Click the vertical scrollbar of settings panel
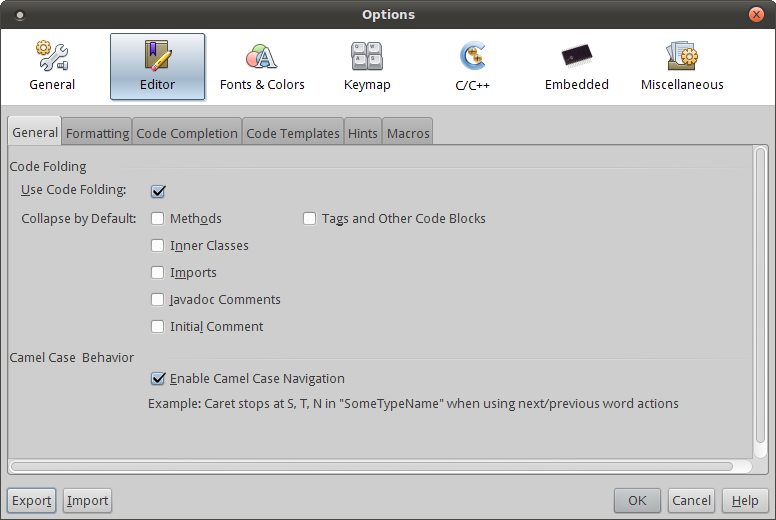This screenshot has height=520, width=776. click(x=761, y=296)
